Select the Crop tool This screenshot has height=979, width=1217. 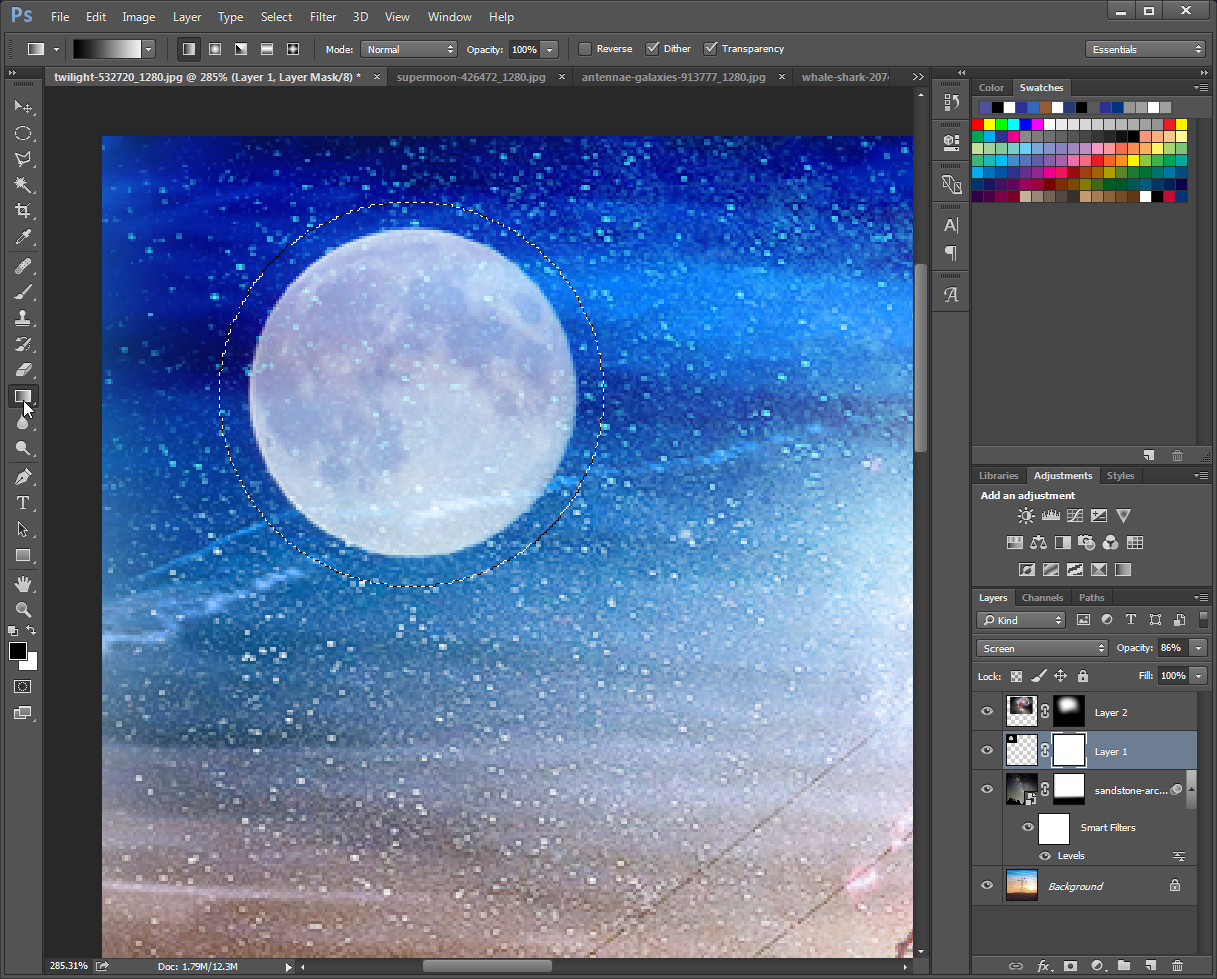coord(22,211)
